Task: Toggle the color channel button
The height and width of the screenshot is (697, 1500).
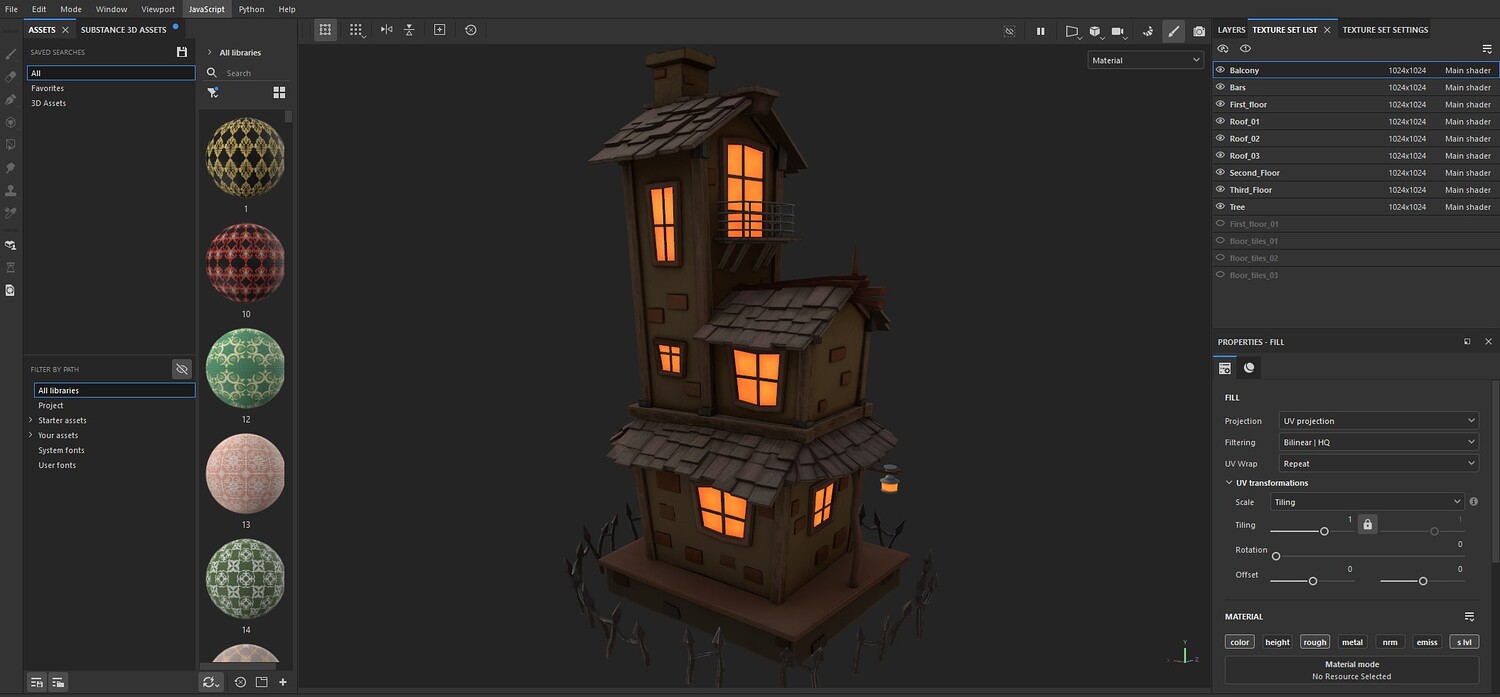Action: click(1239, 642)
